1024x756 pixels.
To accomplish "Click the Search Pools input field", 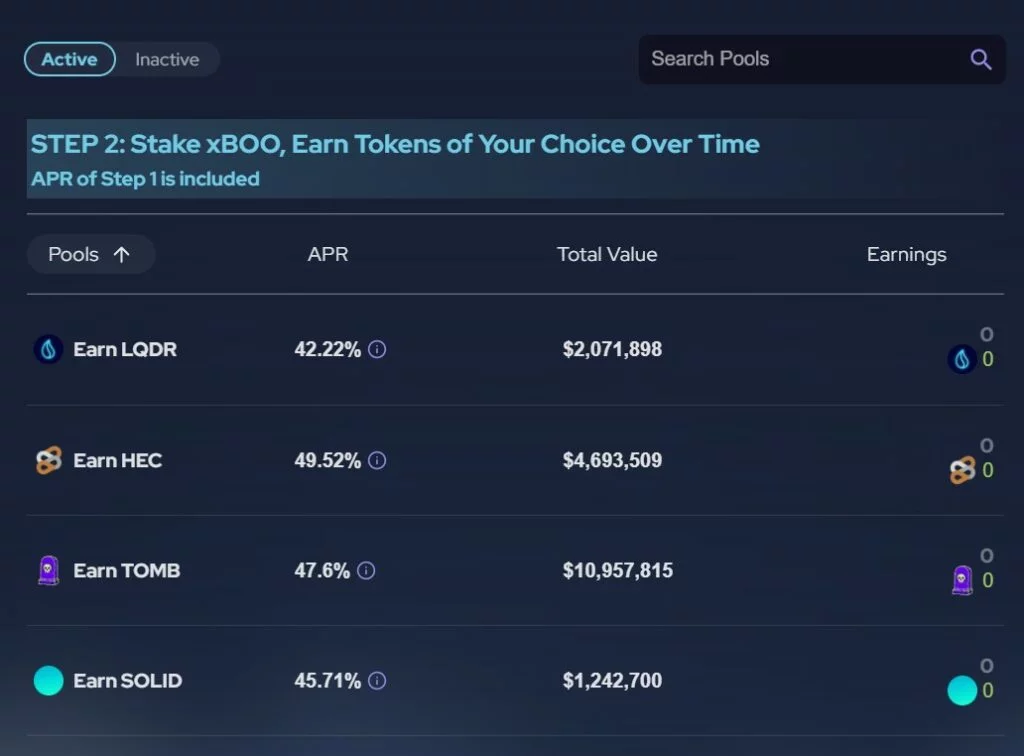I will coord(800,60).
